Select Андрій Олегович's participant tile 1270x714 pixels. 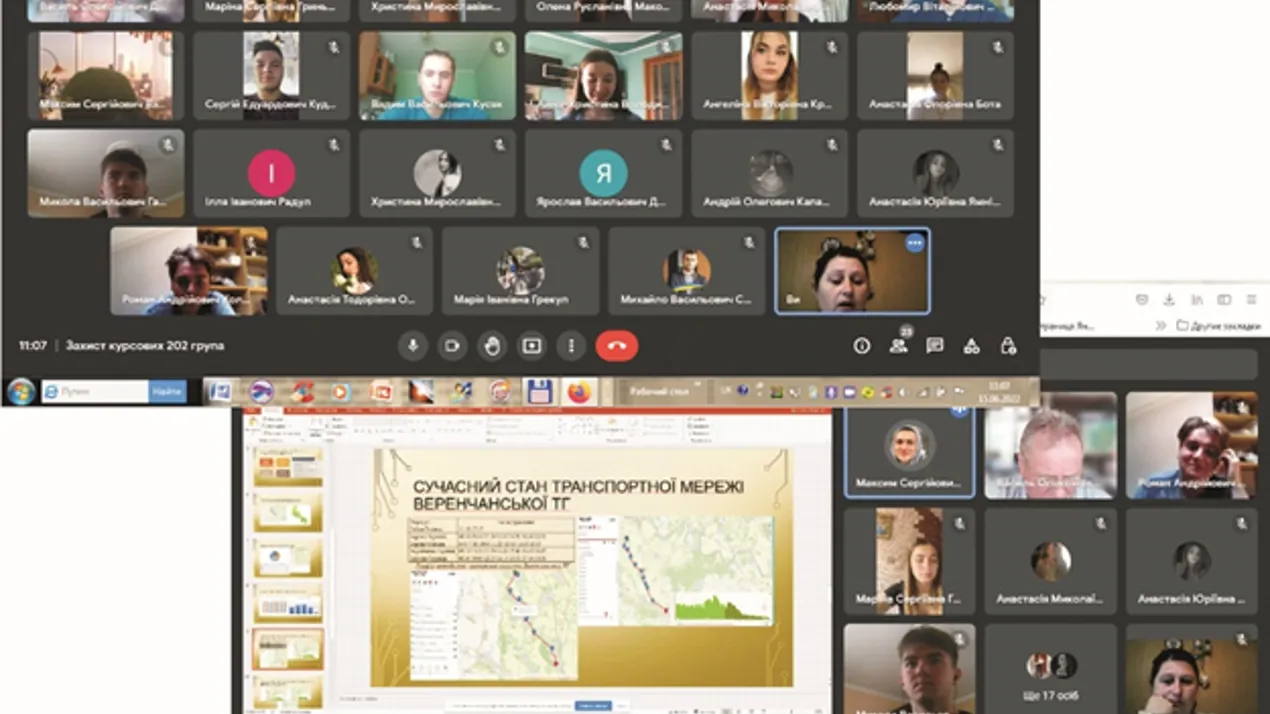(x=769, y=173)
